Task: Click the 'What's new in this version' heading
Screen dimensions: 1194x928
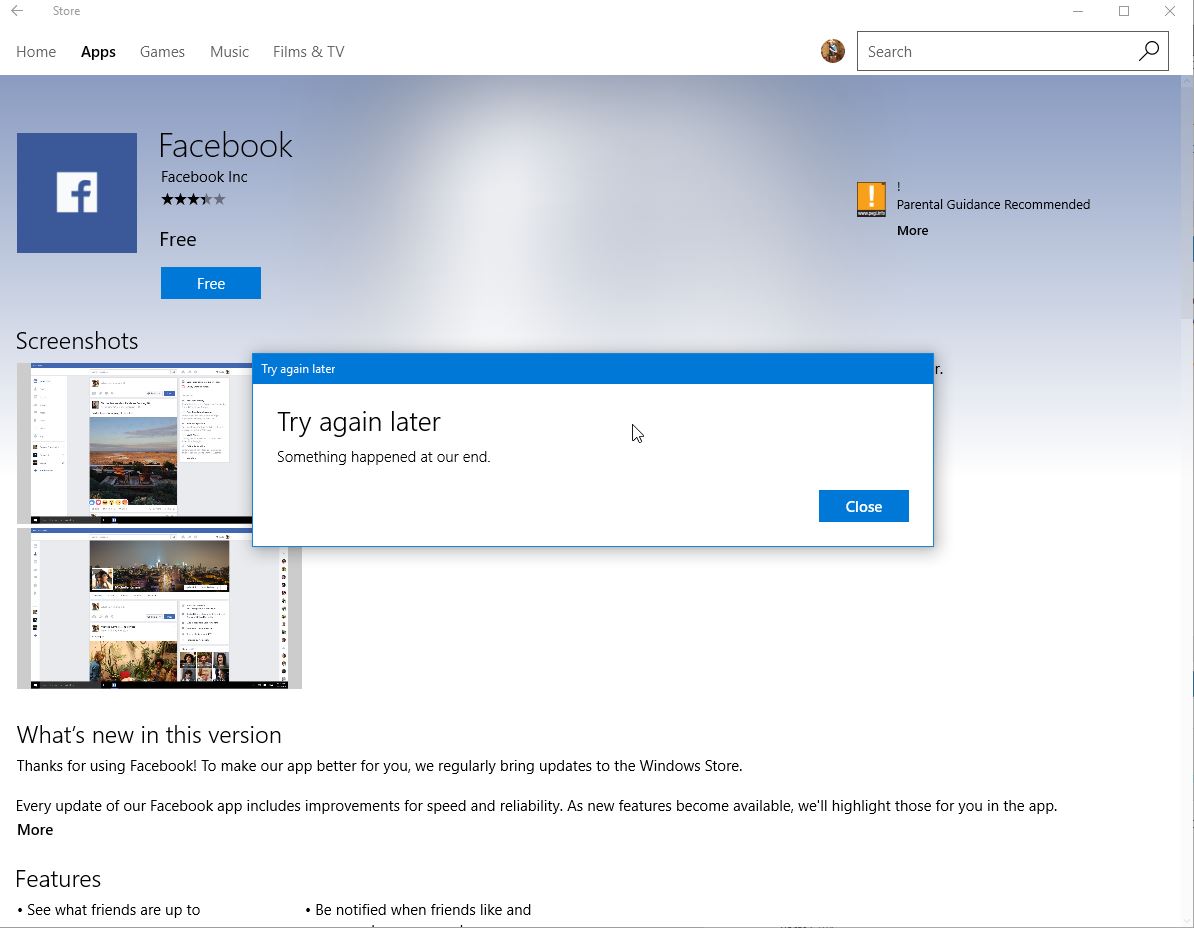Action: [149, 735]
